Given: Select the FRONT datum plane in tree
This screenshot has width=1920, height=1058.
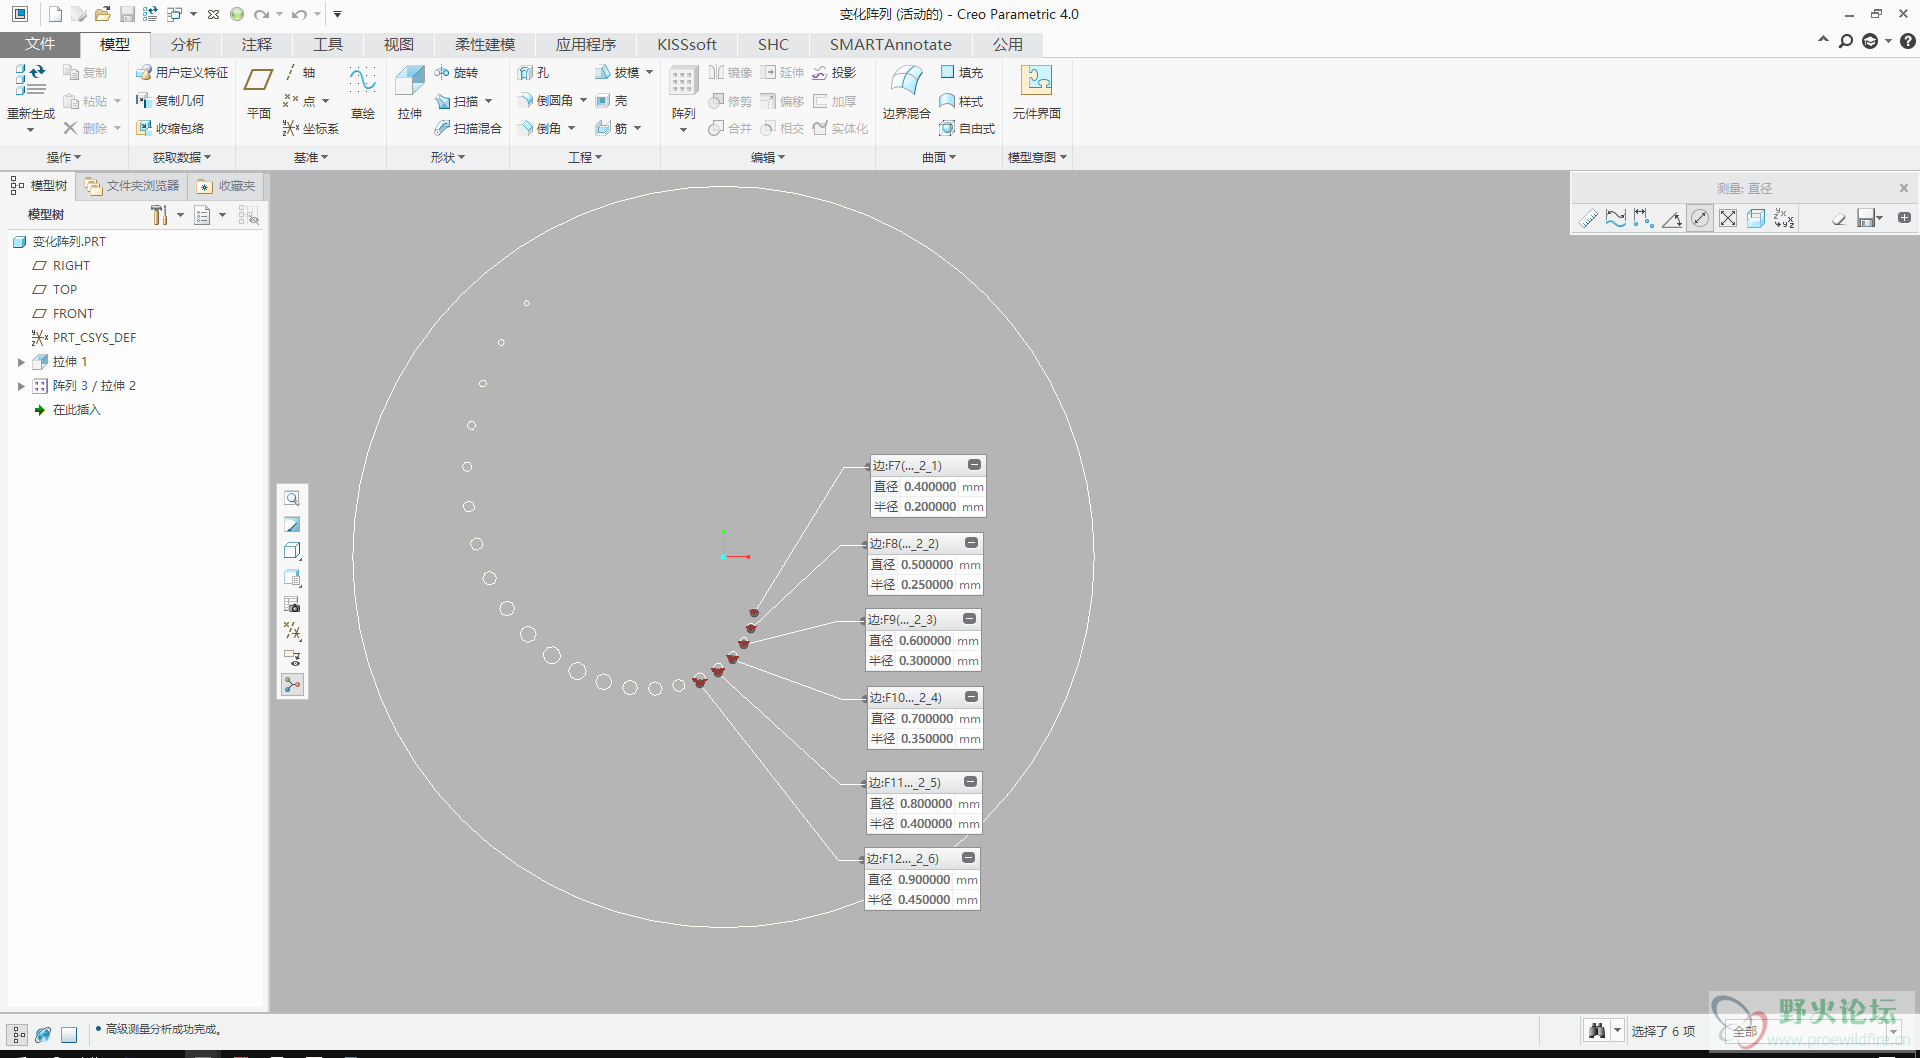Looking at the screenshot, I should 73,314.
